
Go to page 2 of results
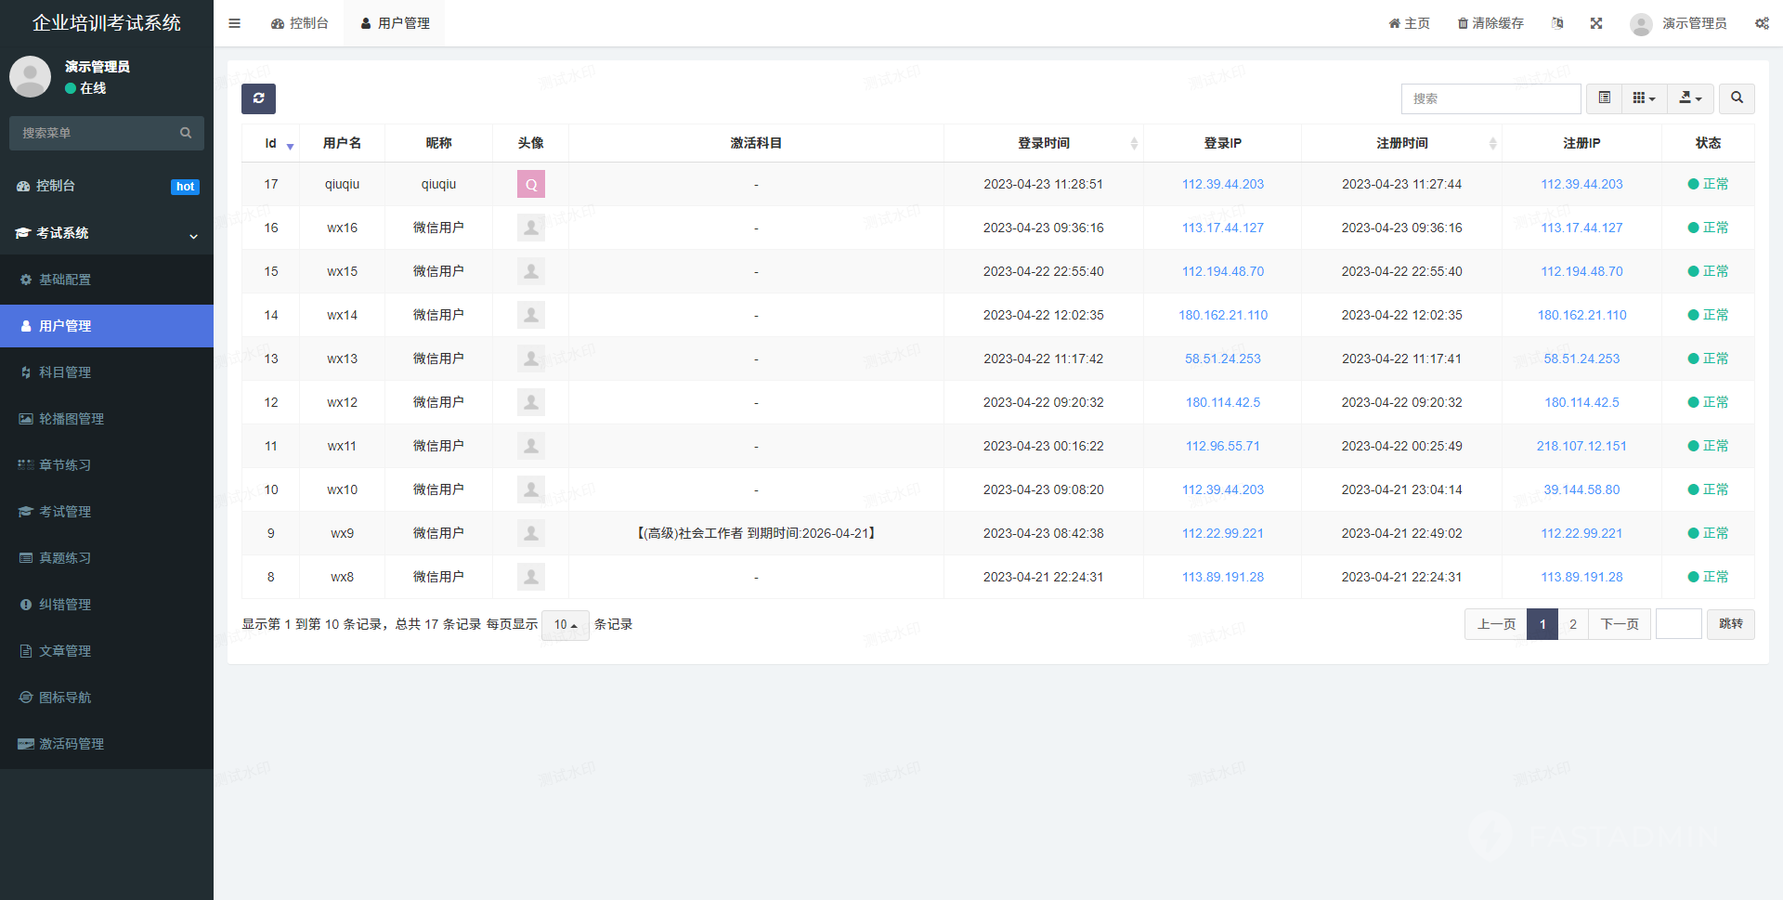(1573, 624)
